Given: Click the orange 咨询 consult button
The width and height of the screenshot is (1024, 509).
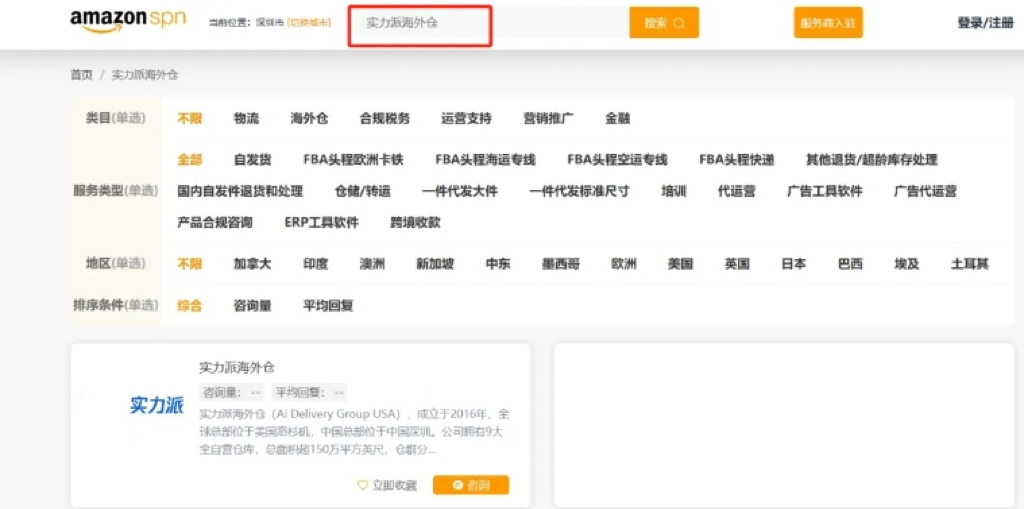Looking at the screenshot, I should click(471, 485).
